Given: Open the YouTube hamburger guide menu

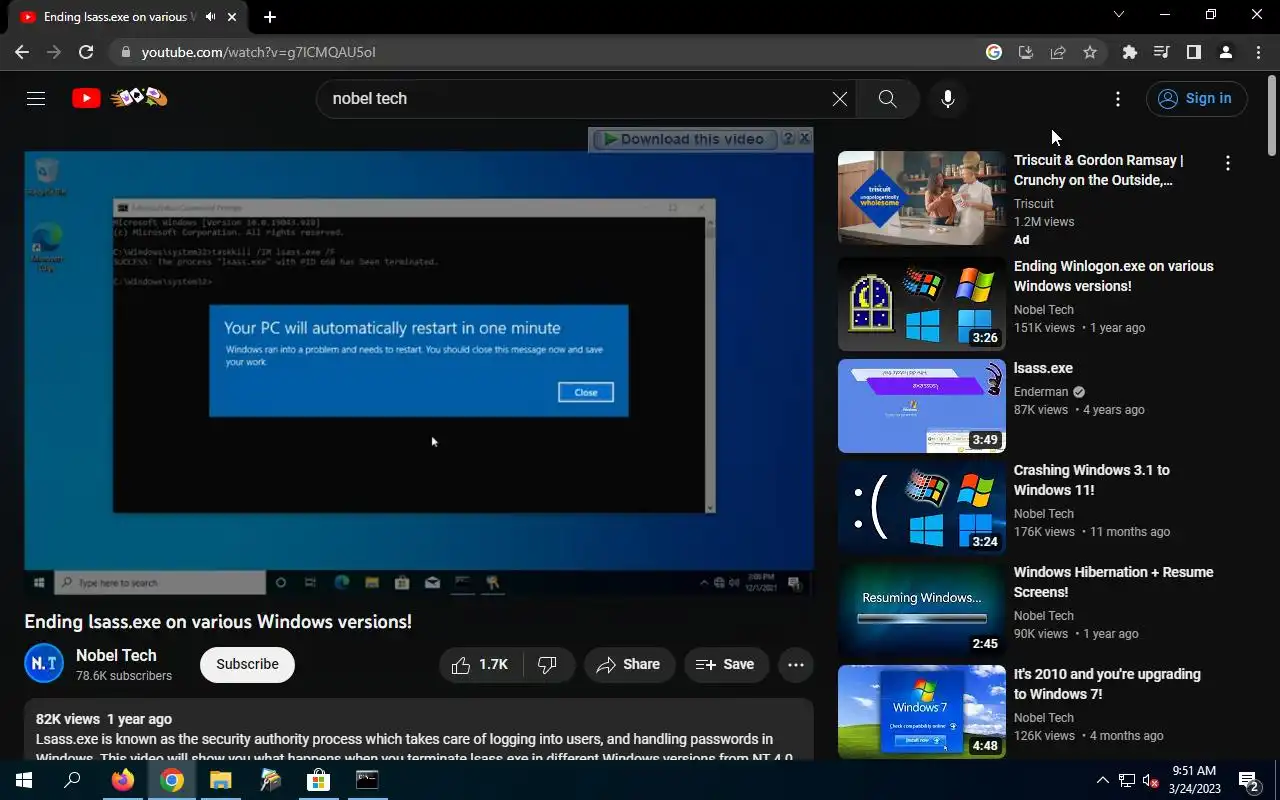Looking at the screenshot, I should click(x=36, y=98).
